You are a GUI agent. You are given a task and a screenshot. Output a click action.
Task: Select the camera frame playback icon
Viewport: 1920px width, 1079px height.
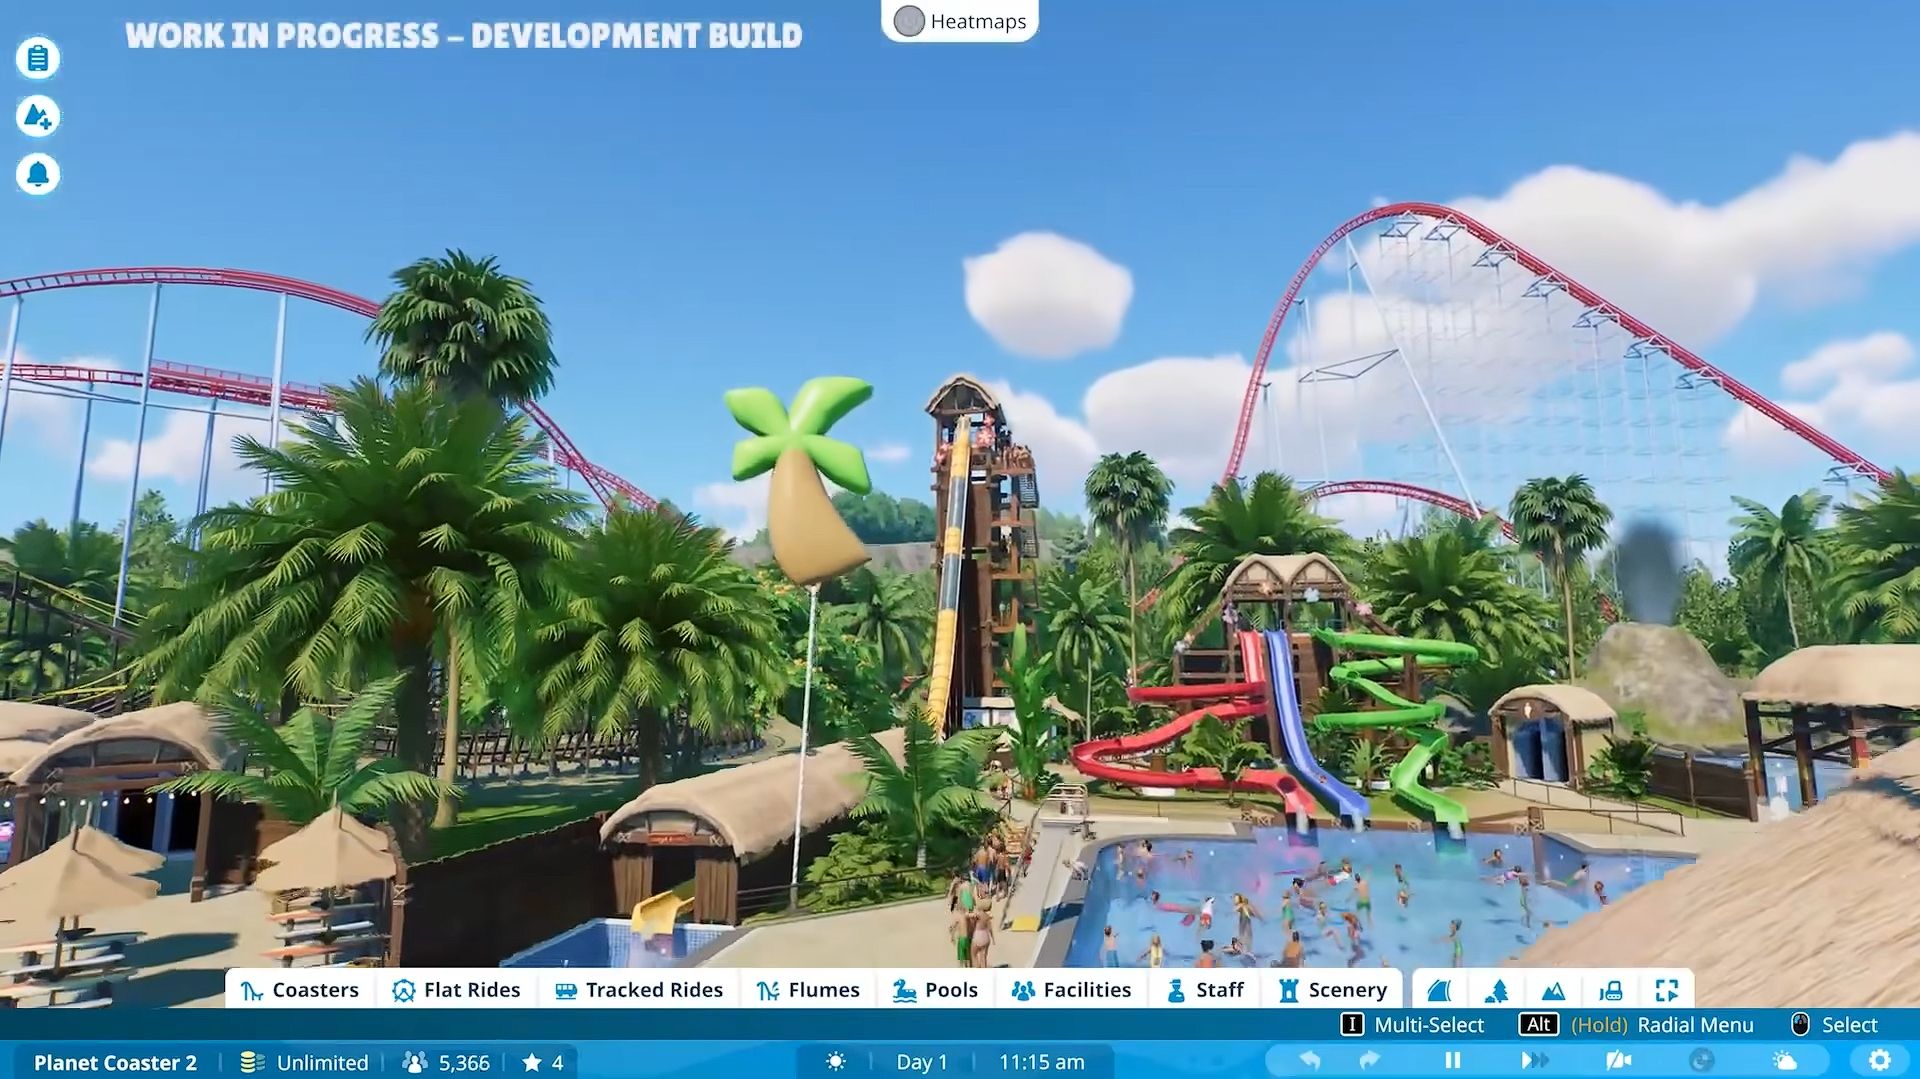coord(1666,991)
